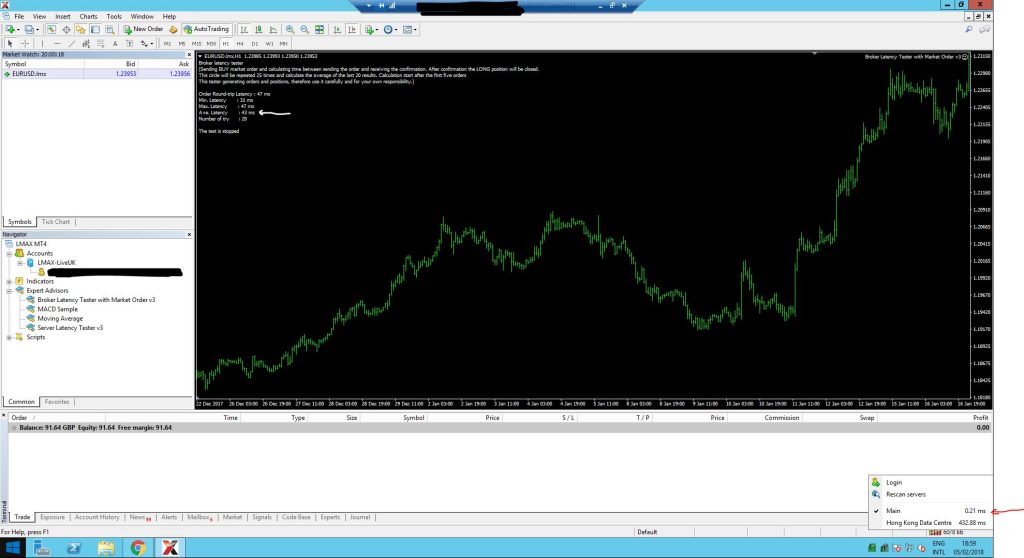The width and height of the screenshot is (1024, 558).
Task: Toggle the Navigator window icon with star
Action: (80, 29)
